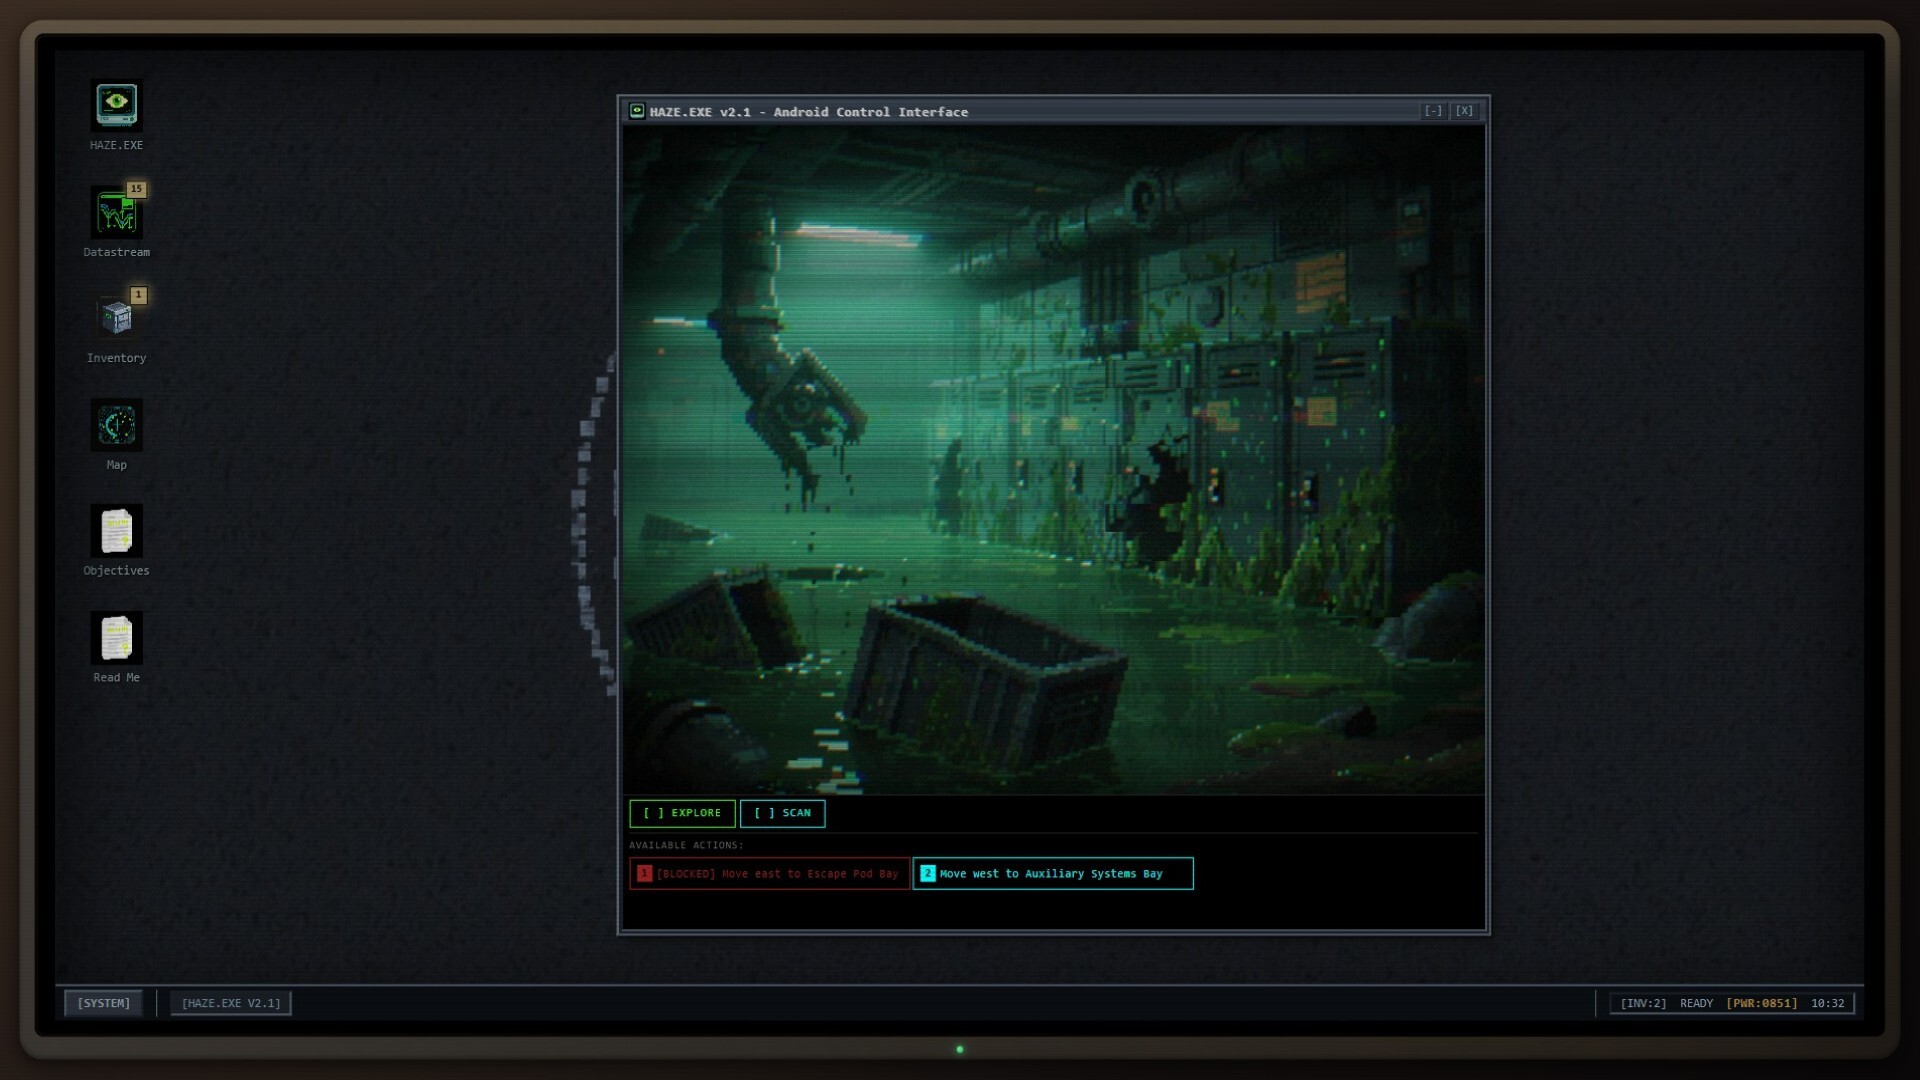Select the HAZE.EXE V2.1 taskbar tab
Screen dimensions: 1920x1080
tap(230, 1003)
